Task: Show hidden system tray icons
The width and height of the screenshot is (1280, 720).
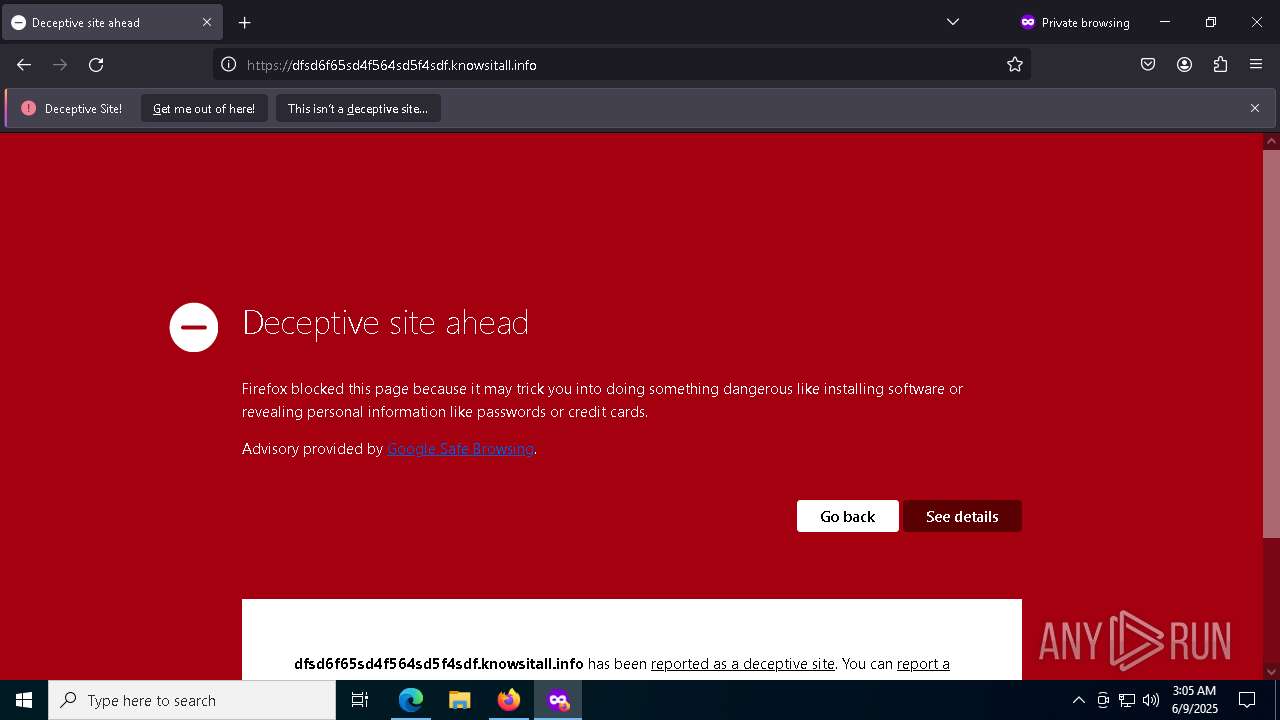Action: coord(1078,700)
